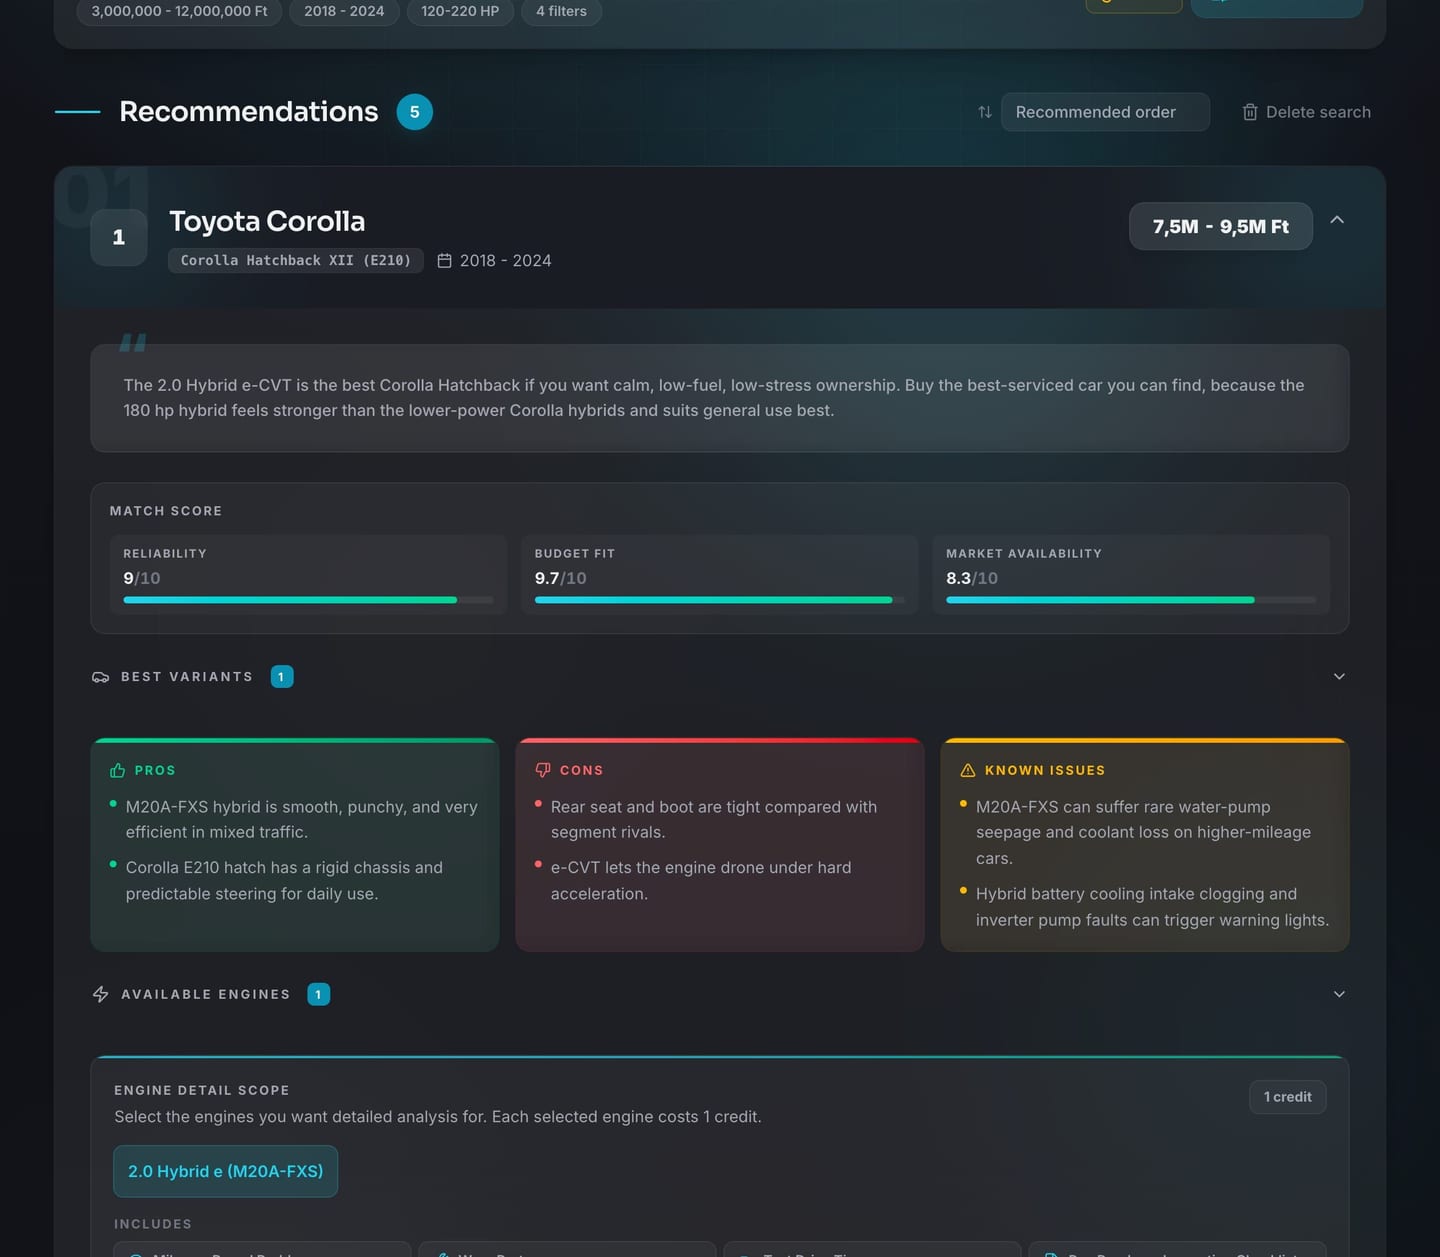The width and height of the screenshot is (1440, 1257).
Task: Click the Budget Fit 9.7/10 progress bar
Action: click(x=719, y=600)
